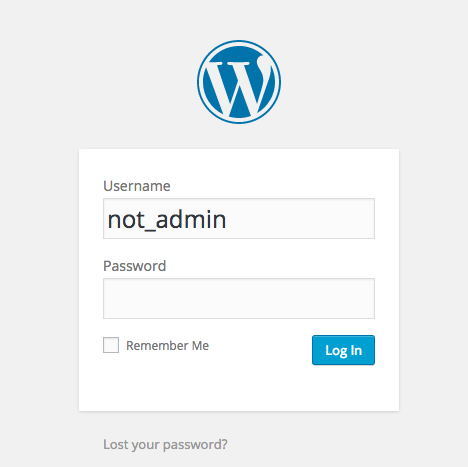Click inside the empty Password field
468x467 pixels.
(x=239, y=299)
